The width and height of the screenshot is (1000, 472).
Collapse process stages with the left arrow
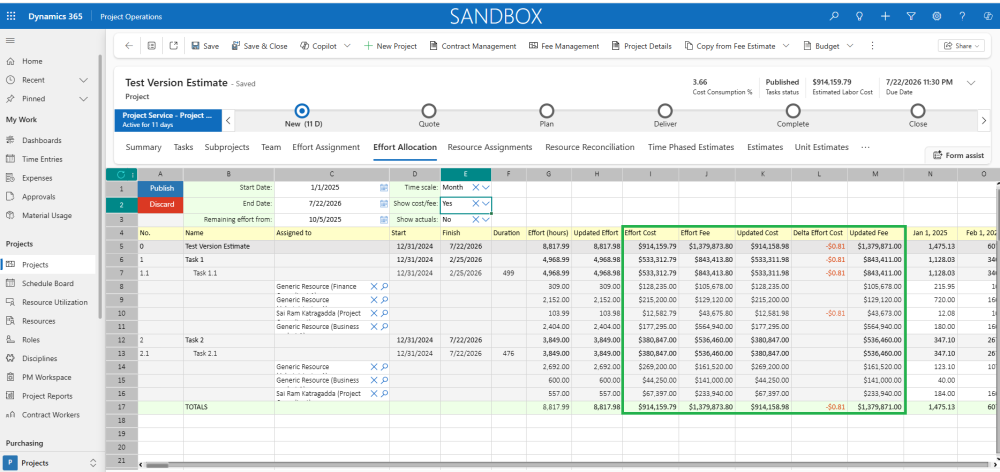228,120
